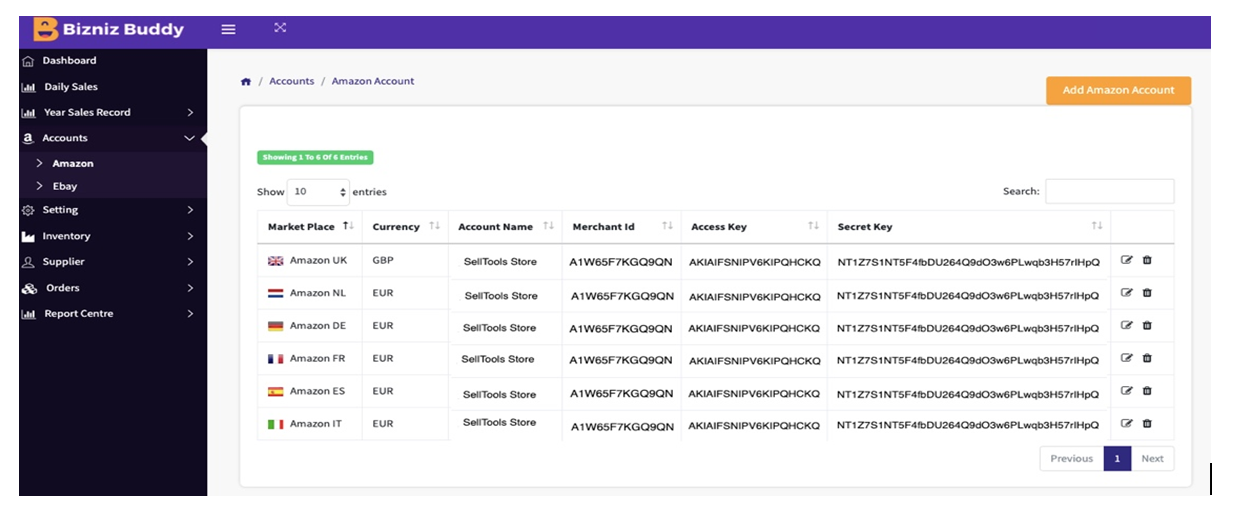
Task: Click the home breadcrumb icon
Action: 246,82
